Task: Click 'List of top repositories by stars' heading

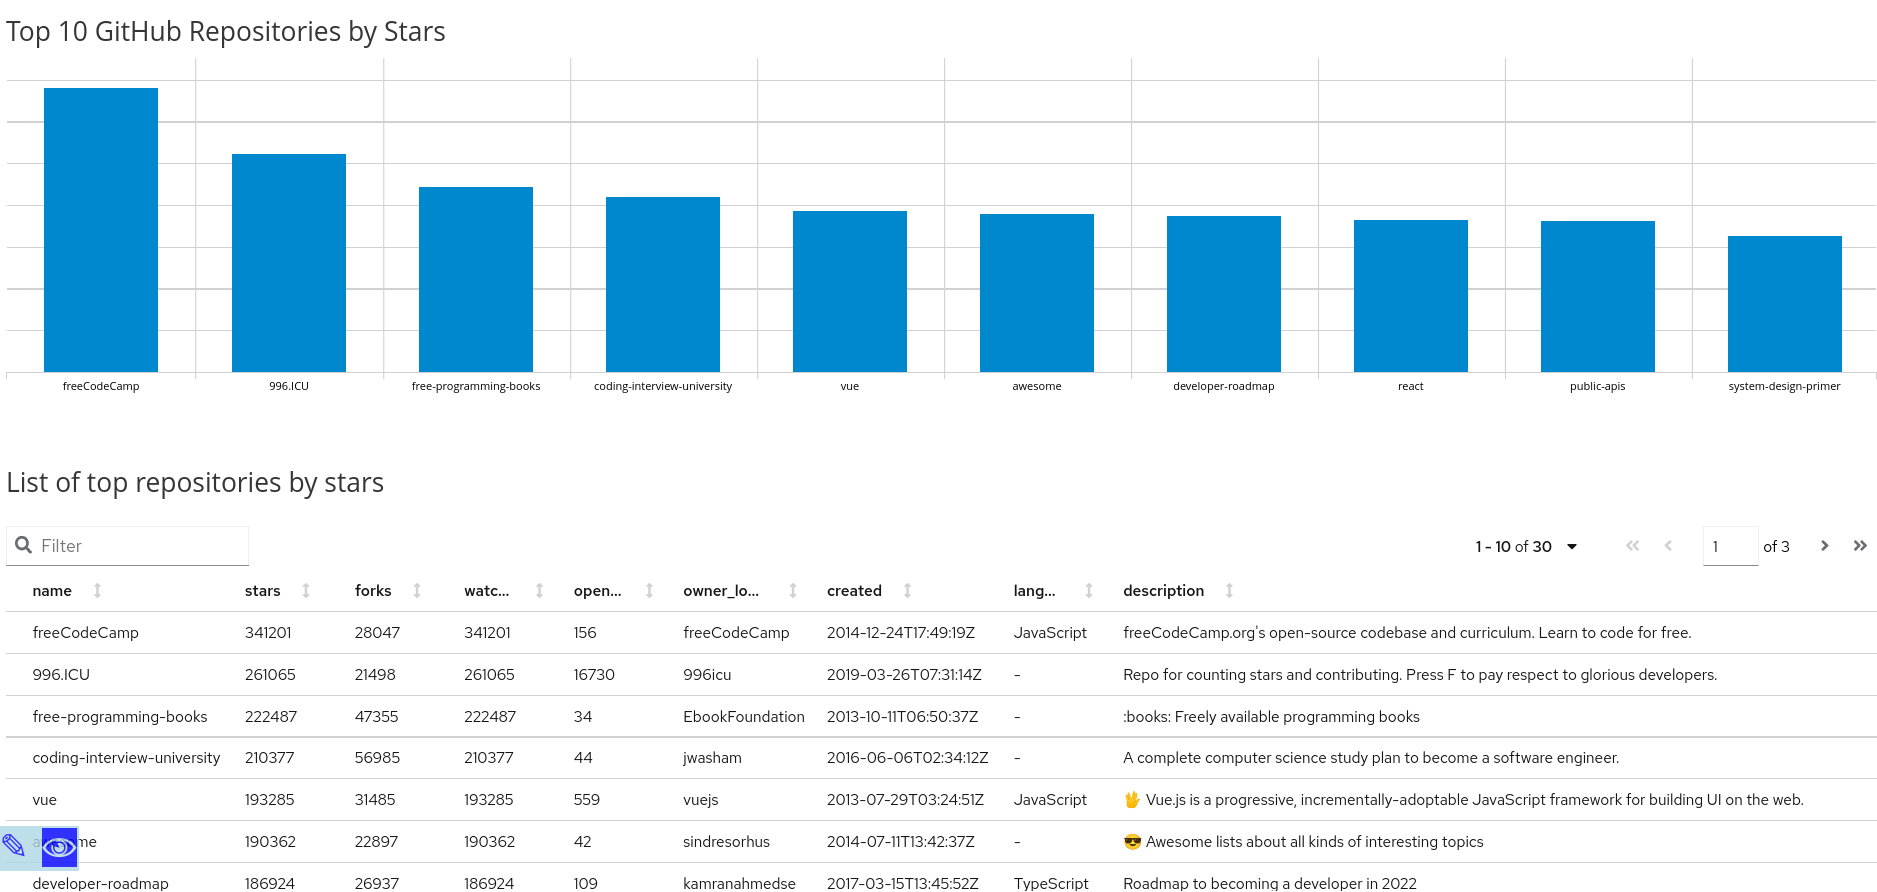Action: pyautogui.click(x=195, y=483)
